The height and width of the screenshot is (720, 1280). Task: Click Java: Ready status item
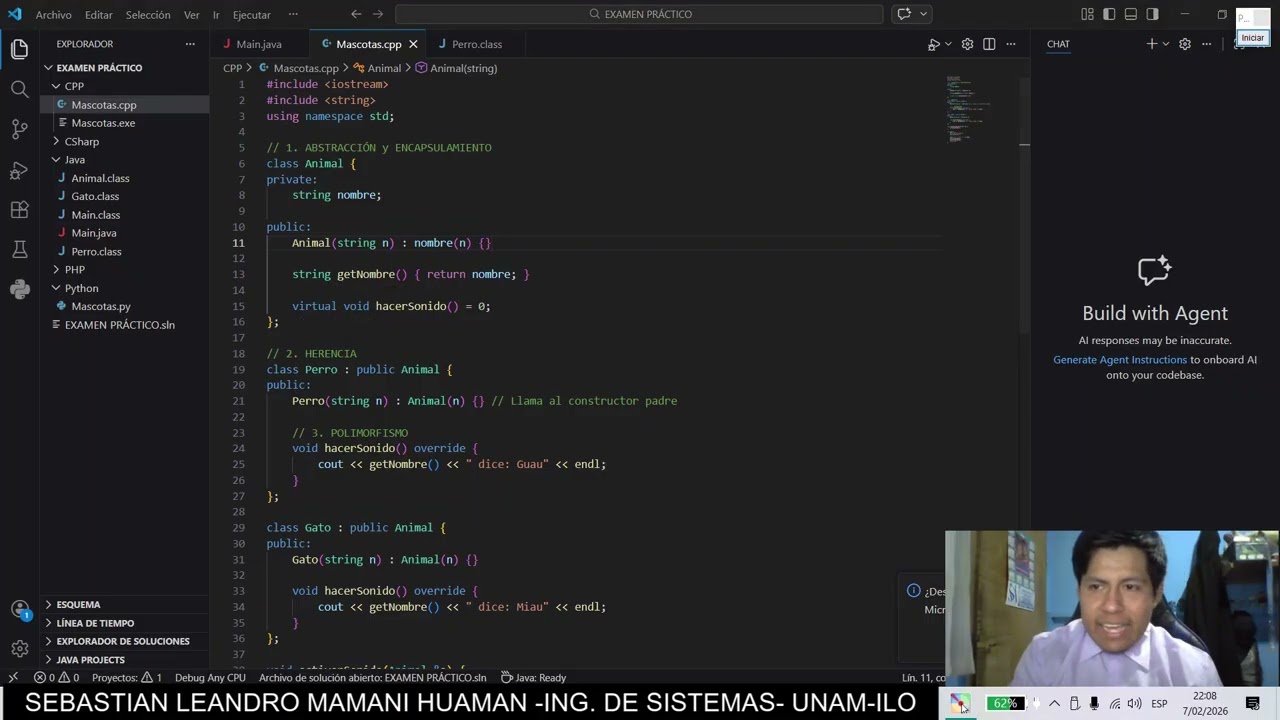tap(533, 678)
